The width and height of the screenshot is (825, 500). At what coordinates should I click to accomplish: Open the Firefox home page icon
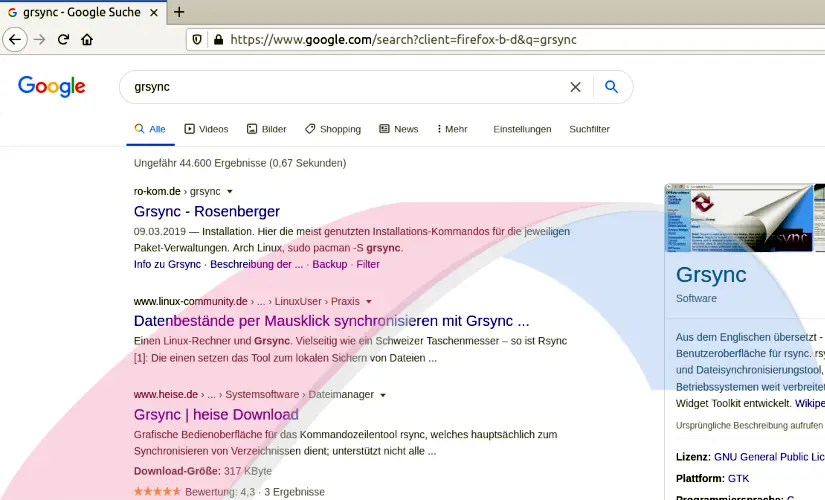(x=87, y=39)
